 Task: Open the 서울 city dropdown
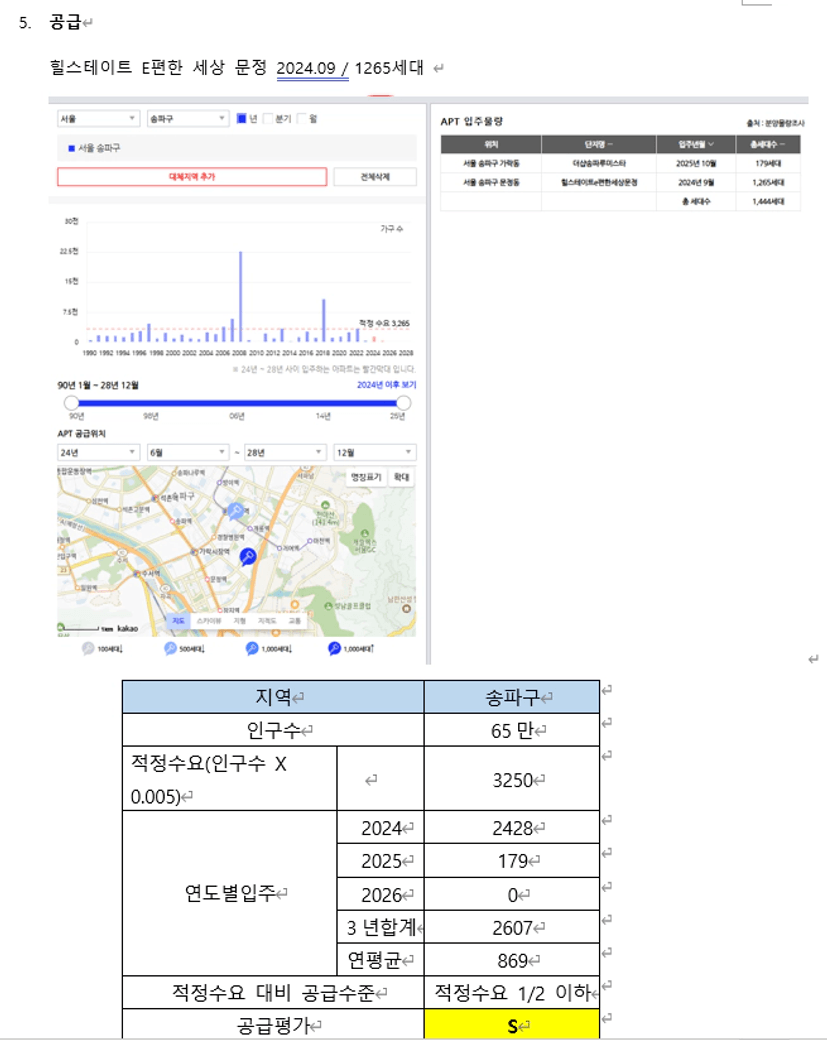98,119
